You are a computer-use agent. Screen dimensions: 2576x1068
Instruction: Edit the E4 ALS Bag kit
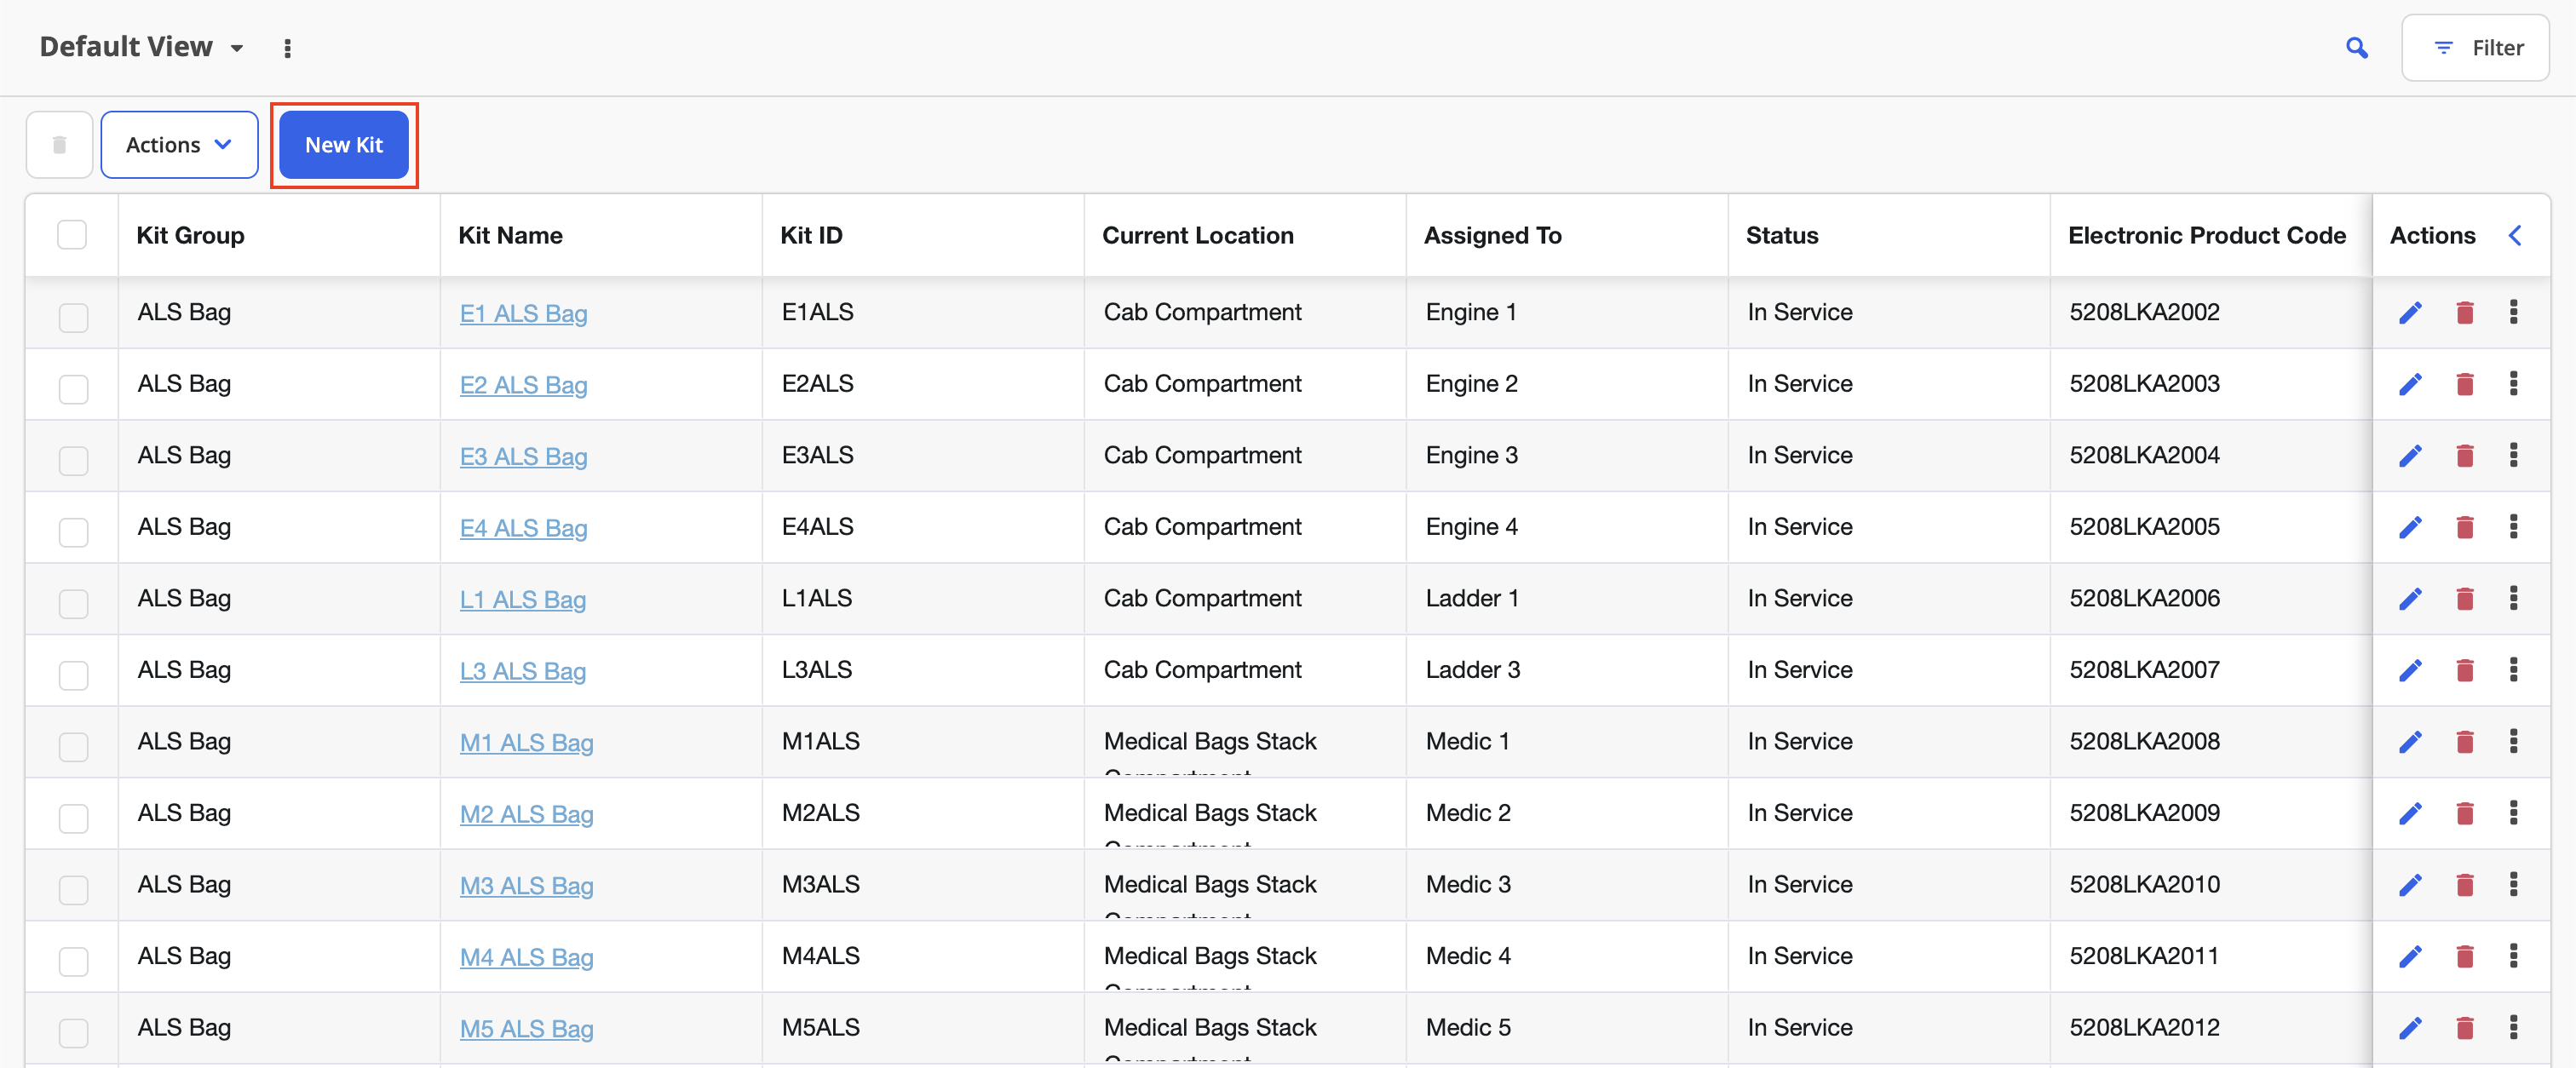[2410, 527]
